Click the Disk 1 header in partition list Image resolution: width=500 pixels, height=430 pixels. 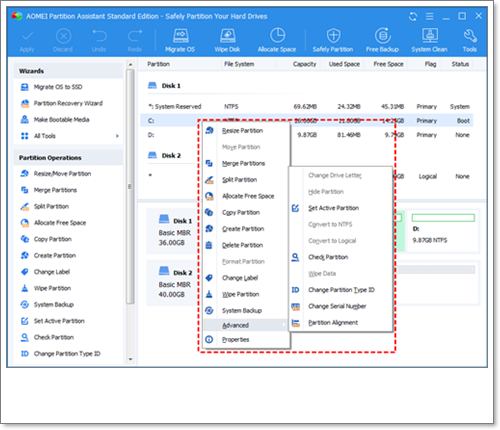164,86
